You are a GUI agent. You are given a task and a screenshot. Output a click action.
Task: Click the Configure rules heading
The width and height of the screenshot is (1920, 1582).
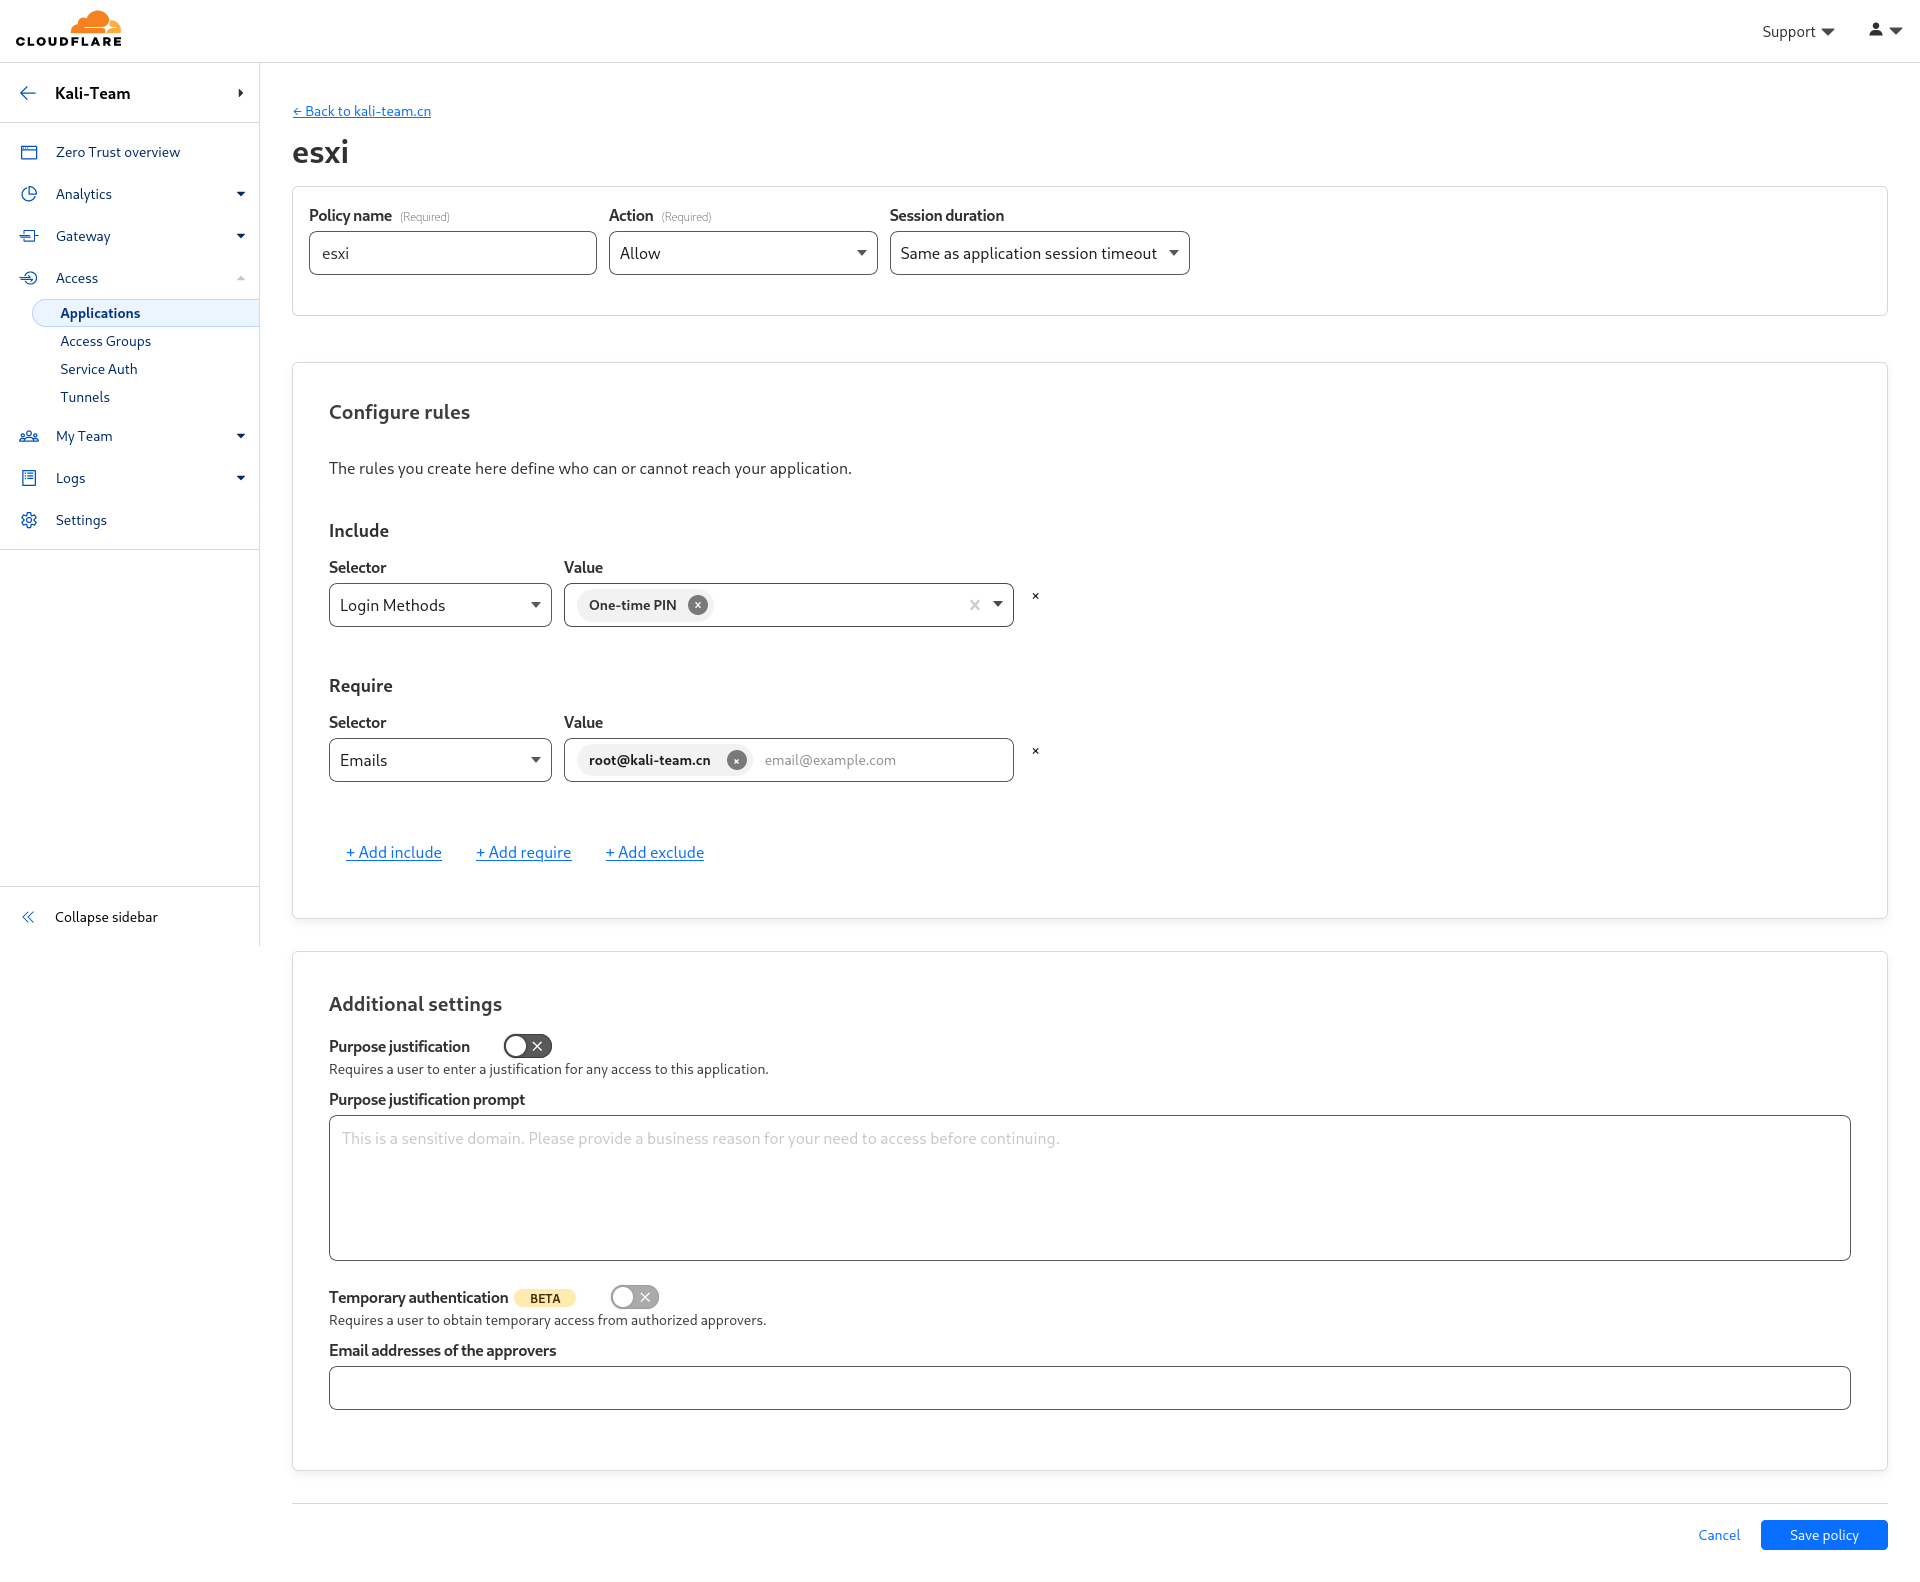[399, 412]
